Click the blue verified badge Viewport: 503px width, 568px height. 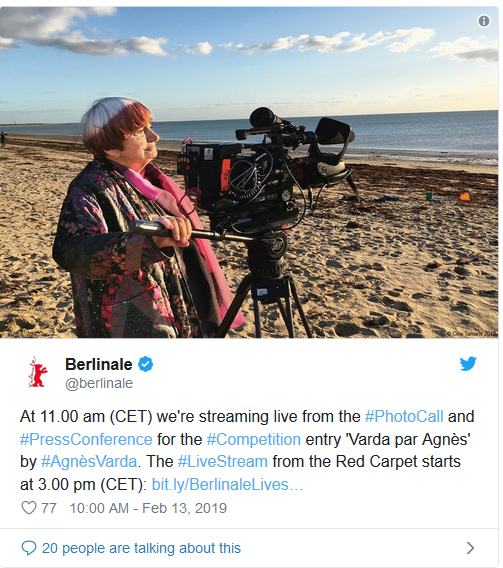coord(145,364)
